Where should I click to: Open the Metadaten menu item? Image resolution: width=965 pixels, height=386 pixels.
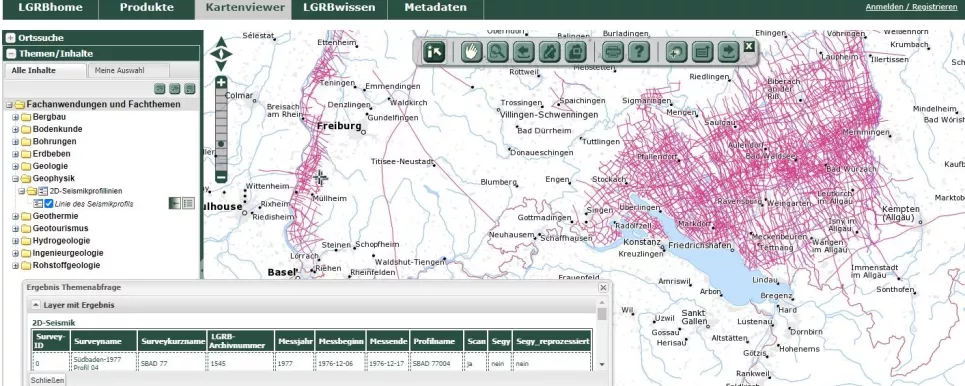point(436,8)
